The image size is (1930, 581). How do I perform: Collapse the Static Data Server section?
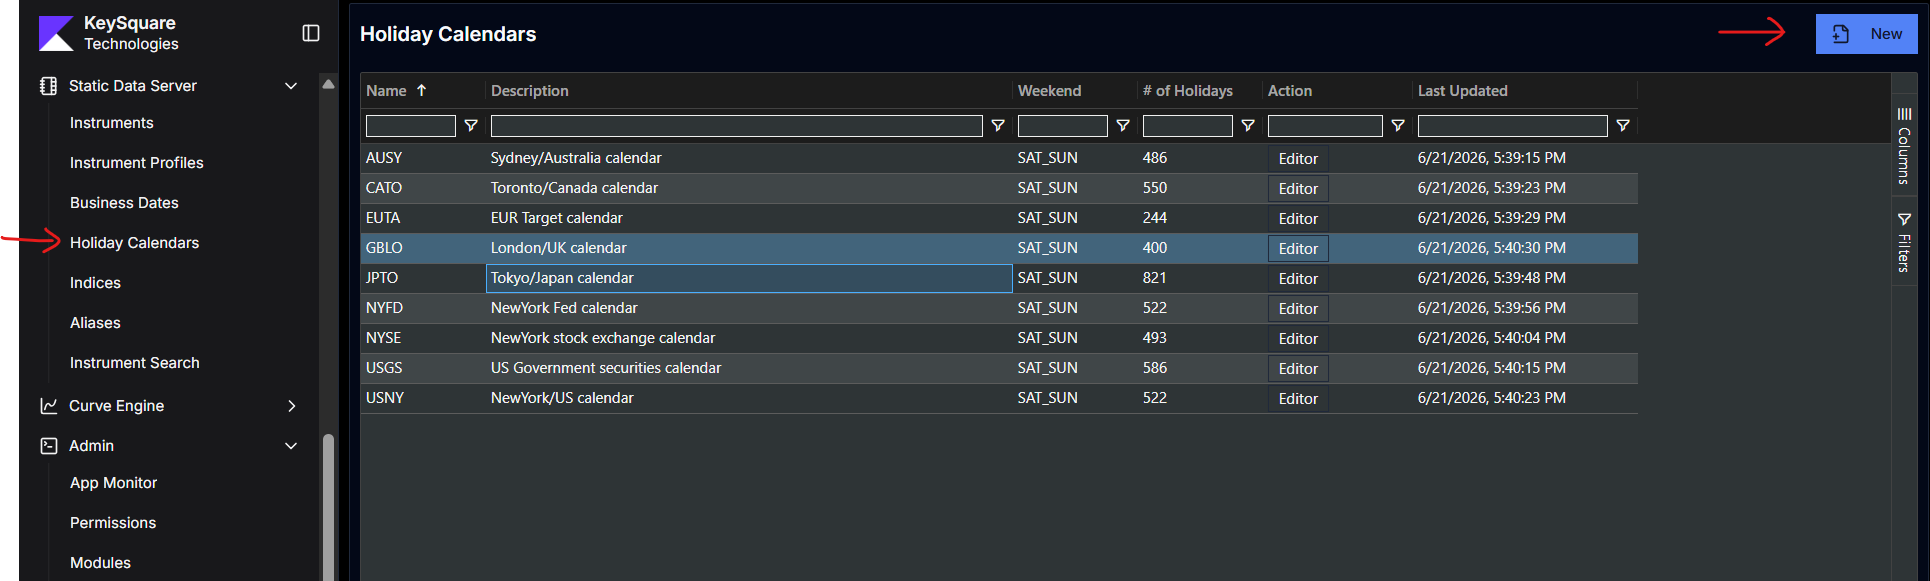[291, 86]
